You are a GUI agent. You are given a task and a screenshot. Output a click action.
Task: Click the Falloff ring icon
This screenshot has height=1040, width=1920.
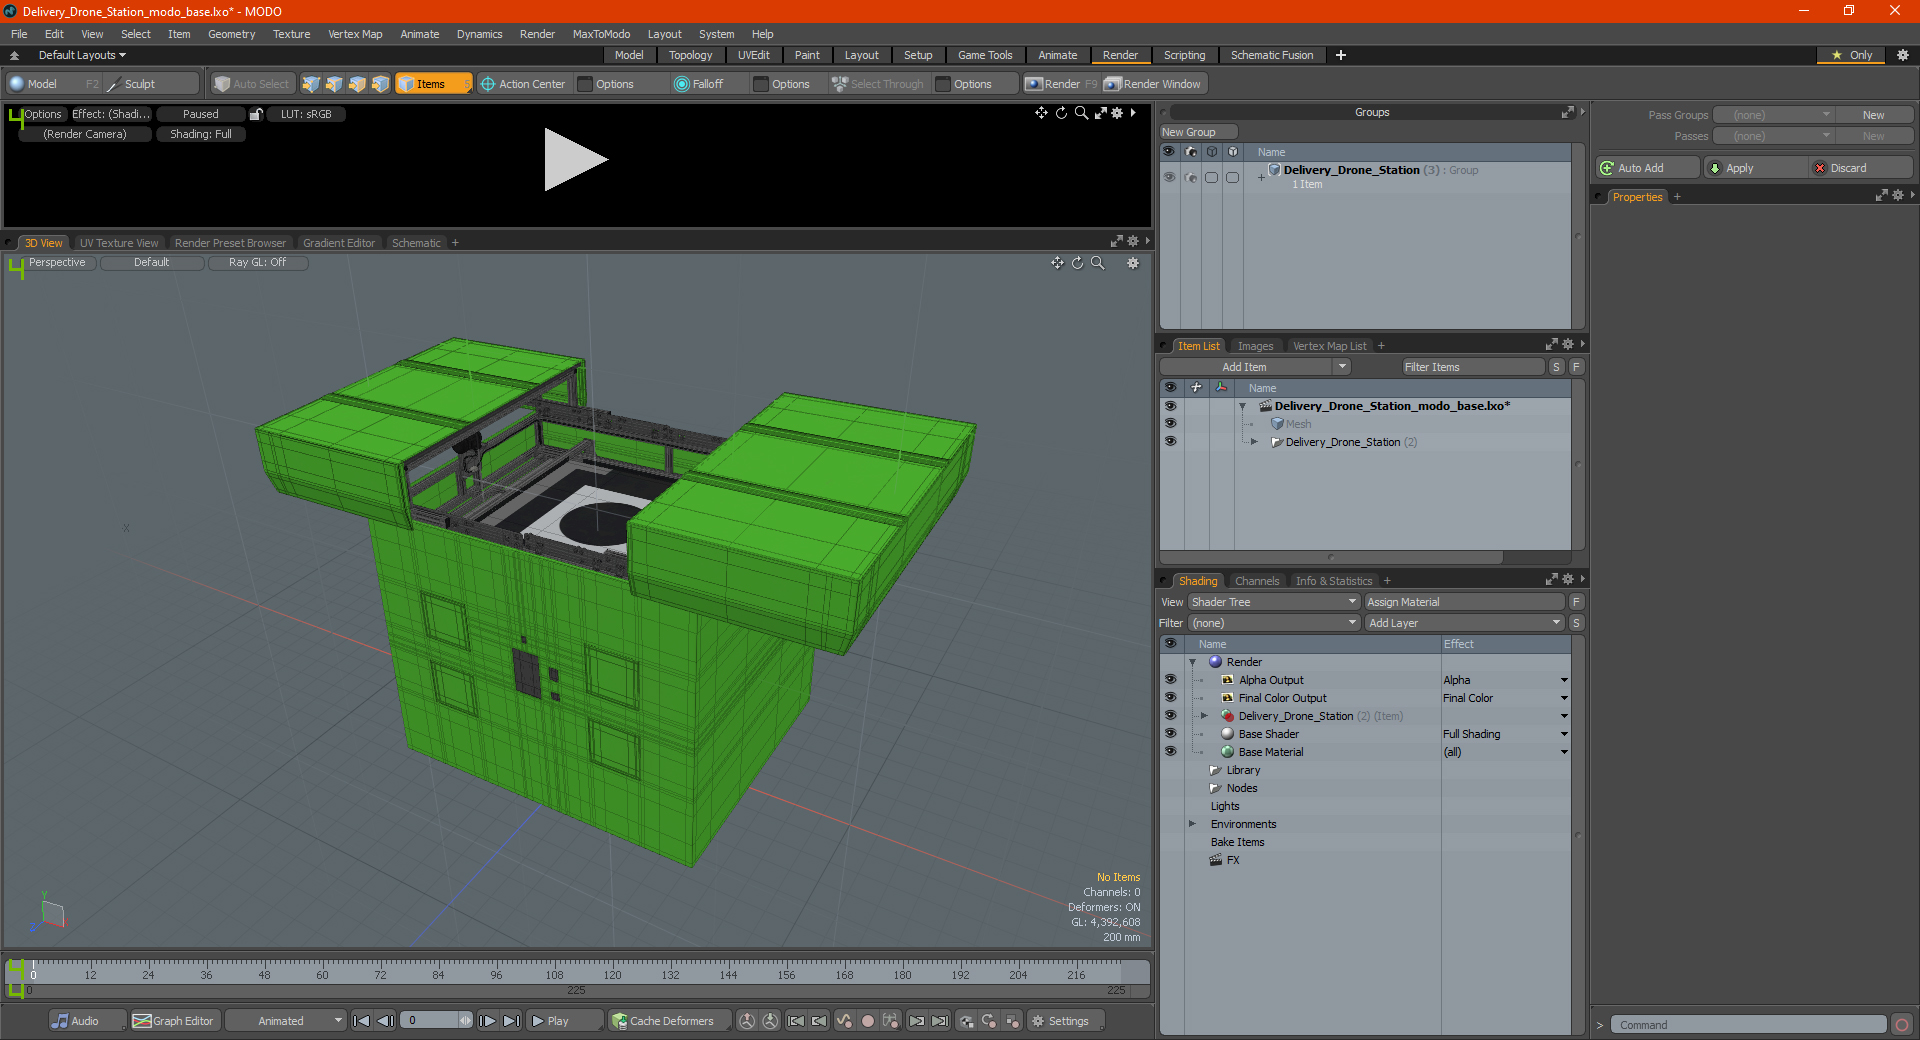coord(682,84)
